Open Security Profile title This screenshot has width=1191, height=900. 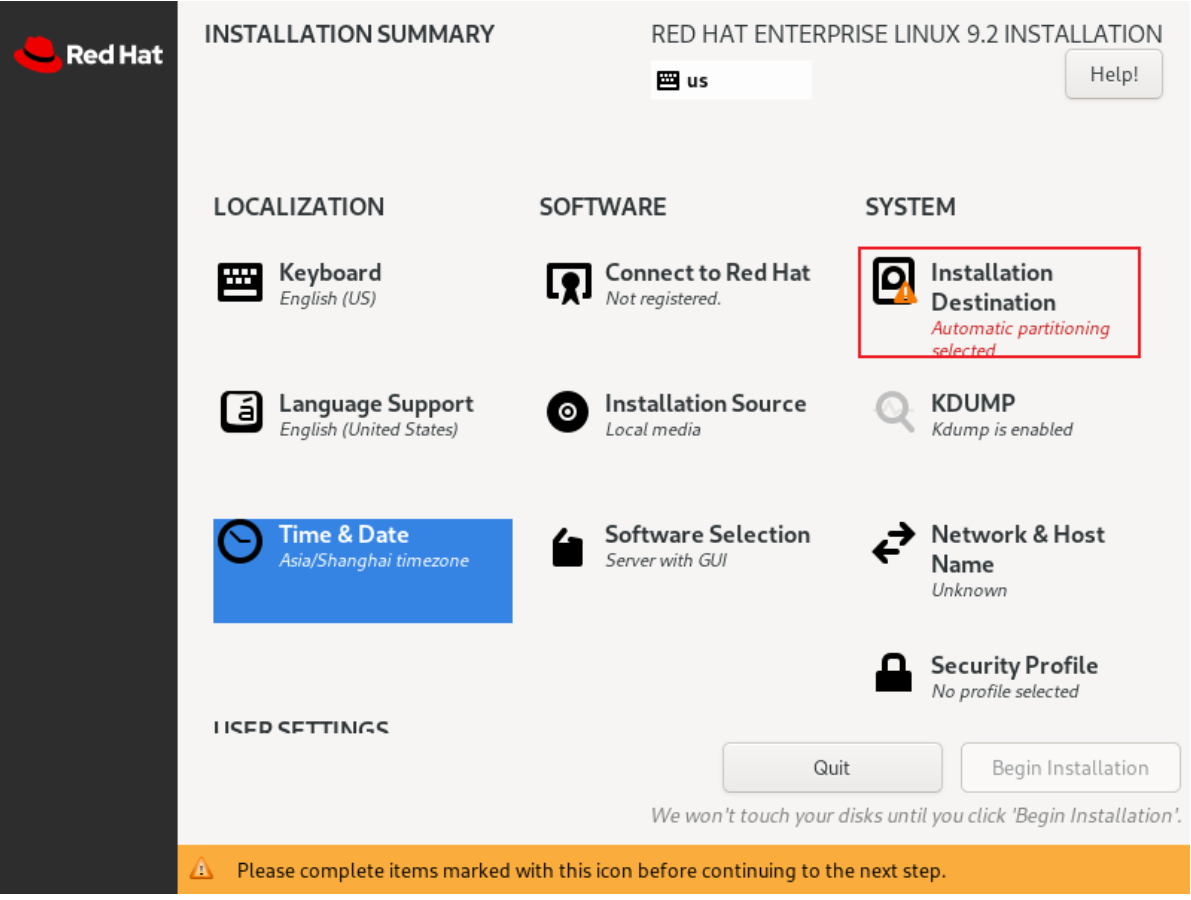pyautogui.click(x=1014, y=665)
